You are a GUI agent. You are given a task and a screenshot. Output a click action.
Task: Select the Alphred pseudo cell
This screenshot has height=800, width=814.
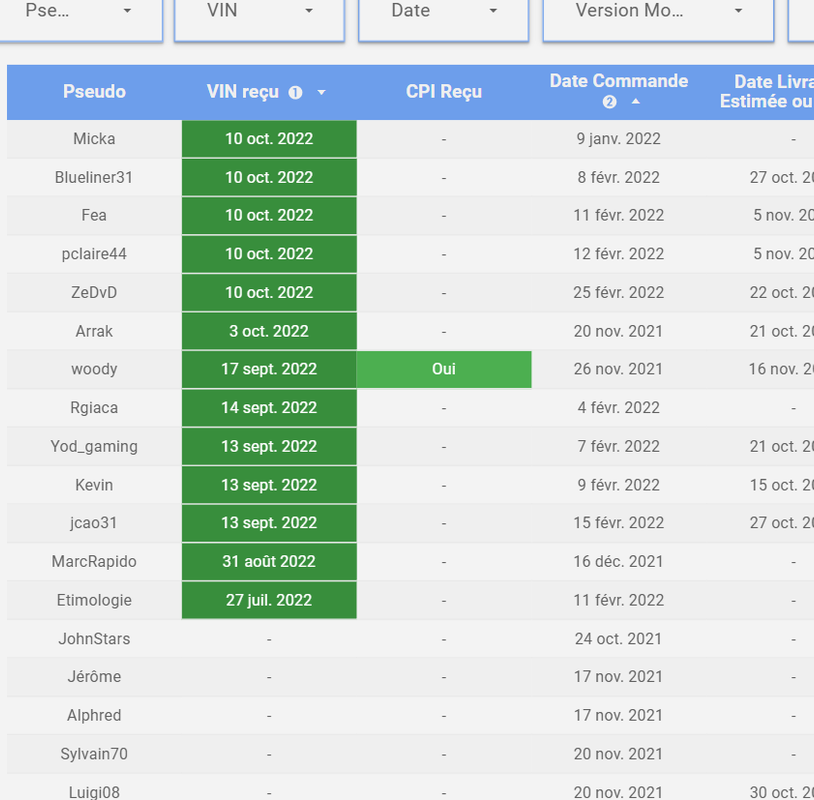click(94, 715)
